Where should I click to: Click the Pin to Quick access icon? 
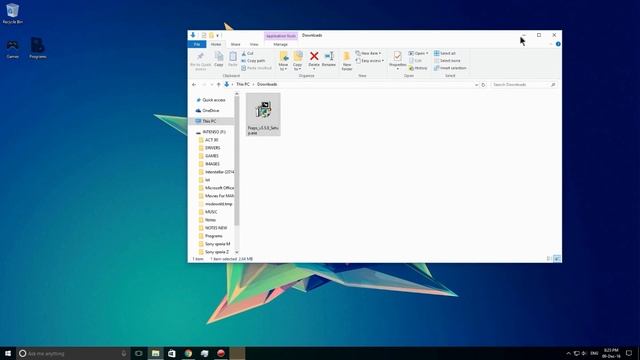(x=200, y=60)
